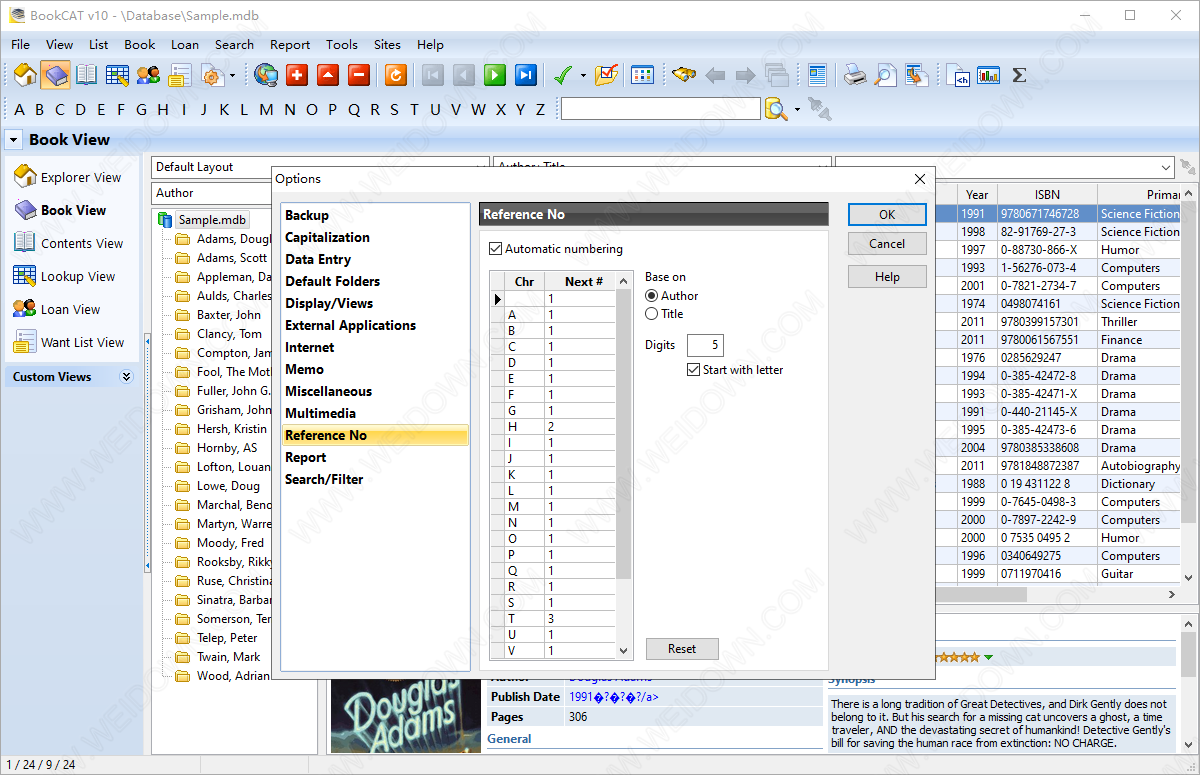
Task: Click Lookup View in sidebar
Action: point(78,276)
